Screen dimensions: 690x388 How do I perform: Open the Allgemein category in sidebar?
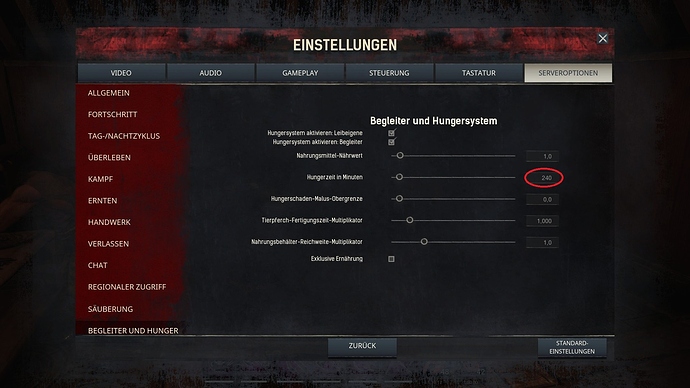point(109,93)
